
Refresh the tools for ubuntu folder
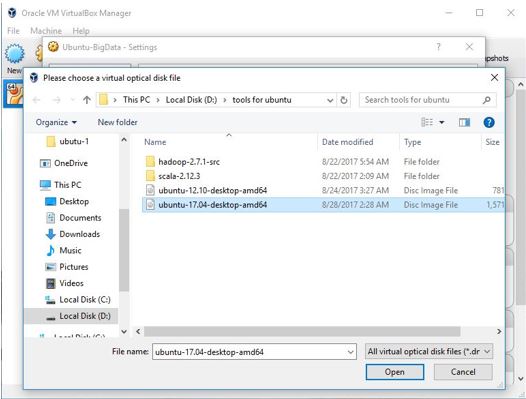(x=344, y=100)
